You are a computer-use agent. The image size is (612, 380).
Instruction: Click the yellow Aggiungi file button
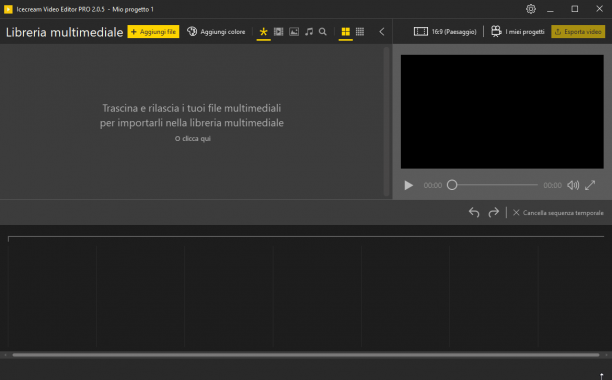(x=153, y=32)
